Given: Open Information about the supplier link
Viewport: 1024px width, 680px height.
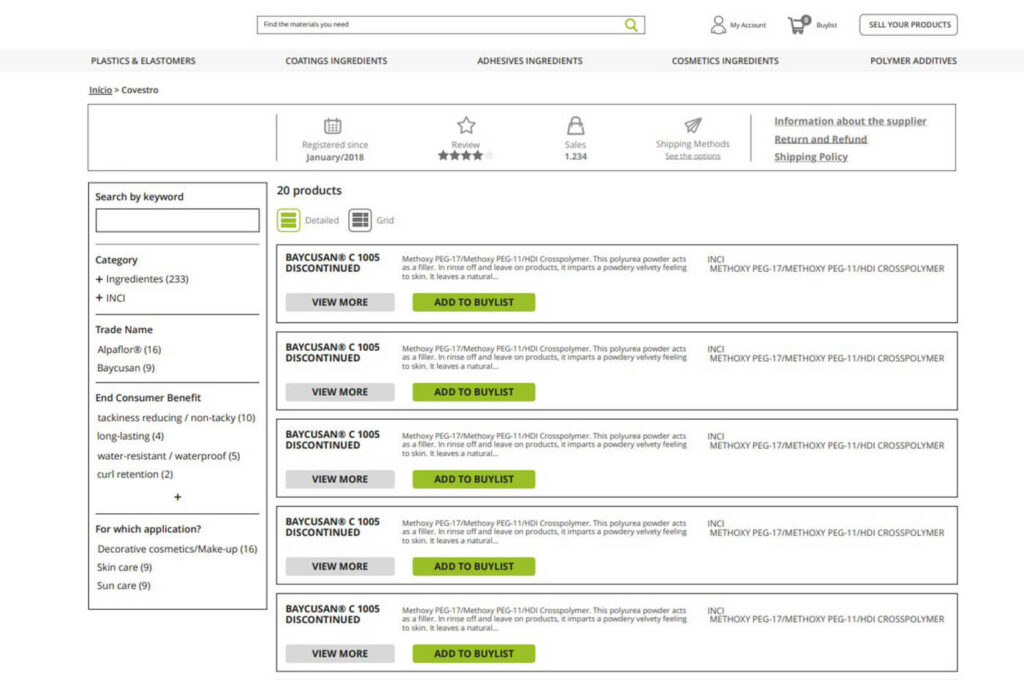Looking at the screenshot, I should (x=850, y=121).
